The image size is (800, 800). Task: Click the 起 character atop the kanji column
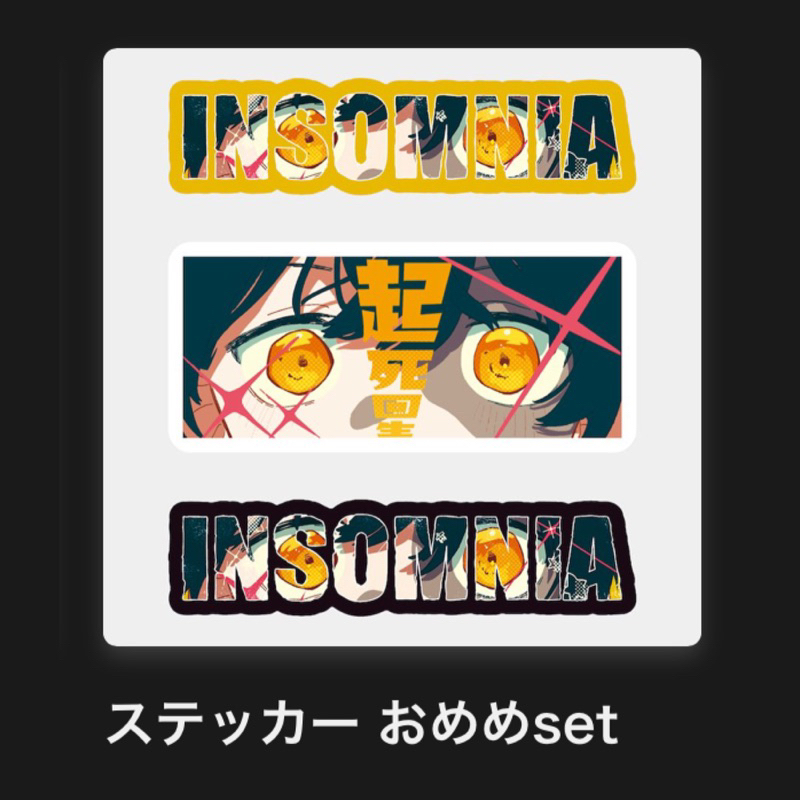(396, 302)
